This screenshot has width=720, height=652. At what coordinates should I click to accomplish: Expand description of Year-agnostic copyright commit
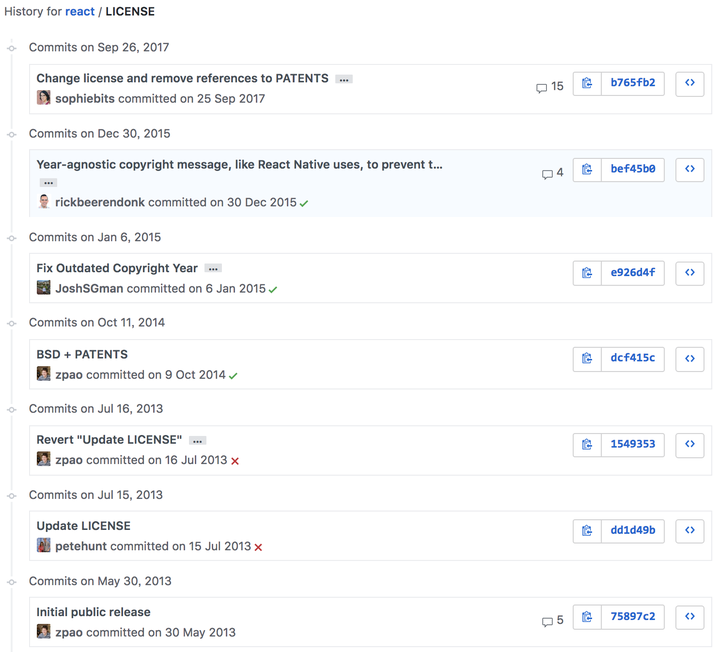click(48, 183)
